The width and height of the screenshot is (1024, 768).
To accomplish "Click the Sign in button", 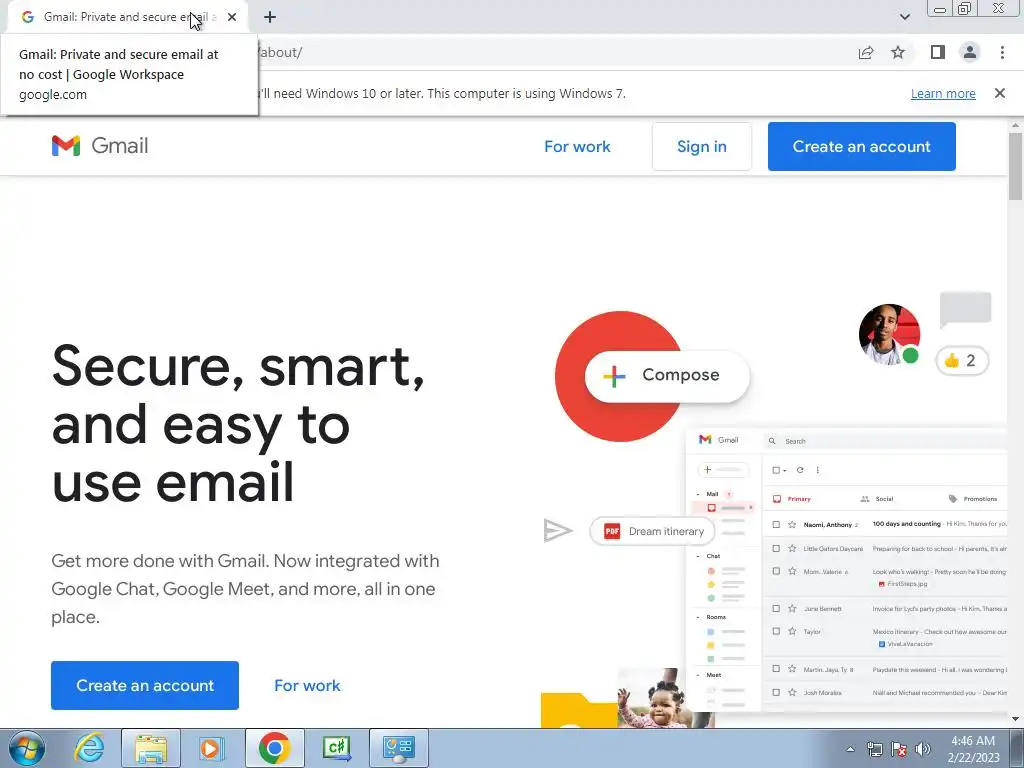I will (701, 146).
